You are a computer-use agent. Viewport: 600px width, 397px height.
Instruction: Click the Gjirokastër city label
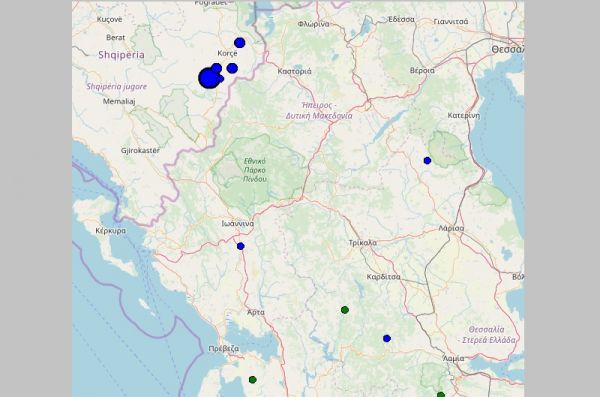140,150
